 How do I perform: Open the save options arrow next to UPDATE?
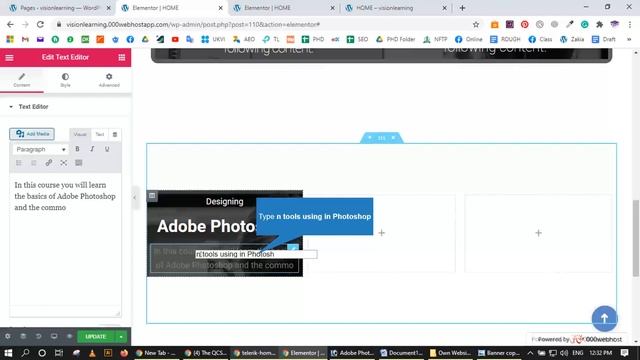[x=121, y=336]
